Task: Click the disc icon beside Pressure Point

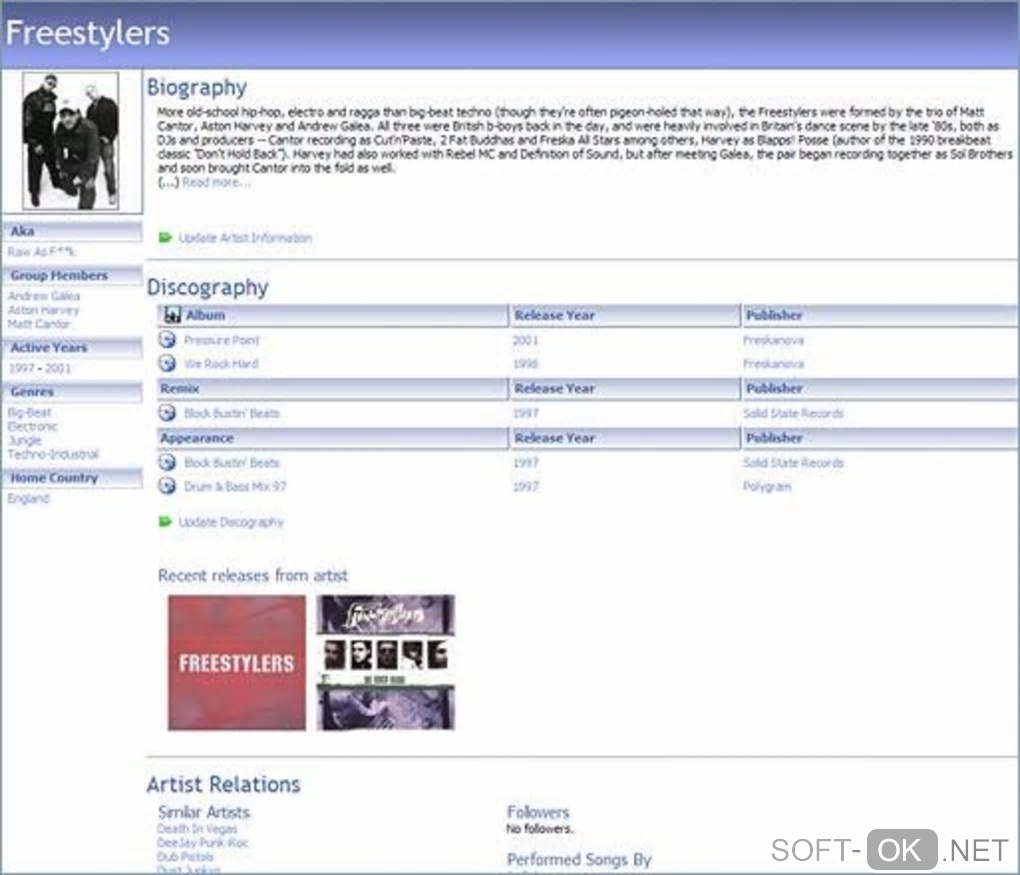Action: (167, 340)
